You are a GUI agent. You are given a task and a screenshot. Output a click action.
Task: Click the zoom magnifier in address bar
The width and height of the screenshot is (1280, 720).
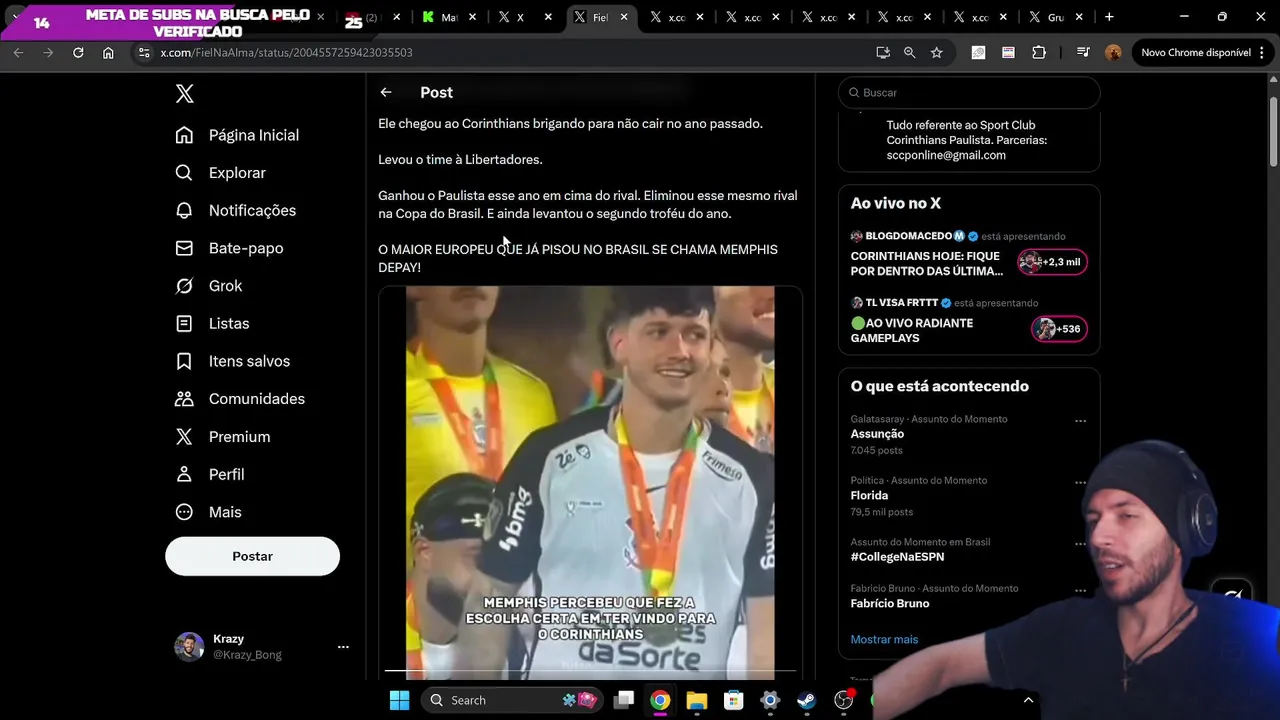tap(909, 52)
